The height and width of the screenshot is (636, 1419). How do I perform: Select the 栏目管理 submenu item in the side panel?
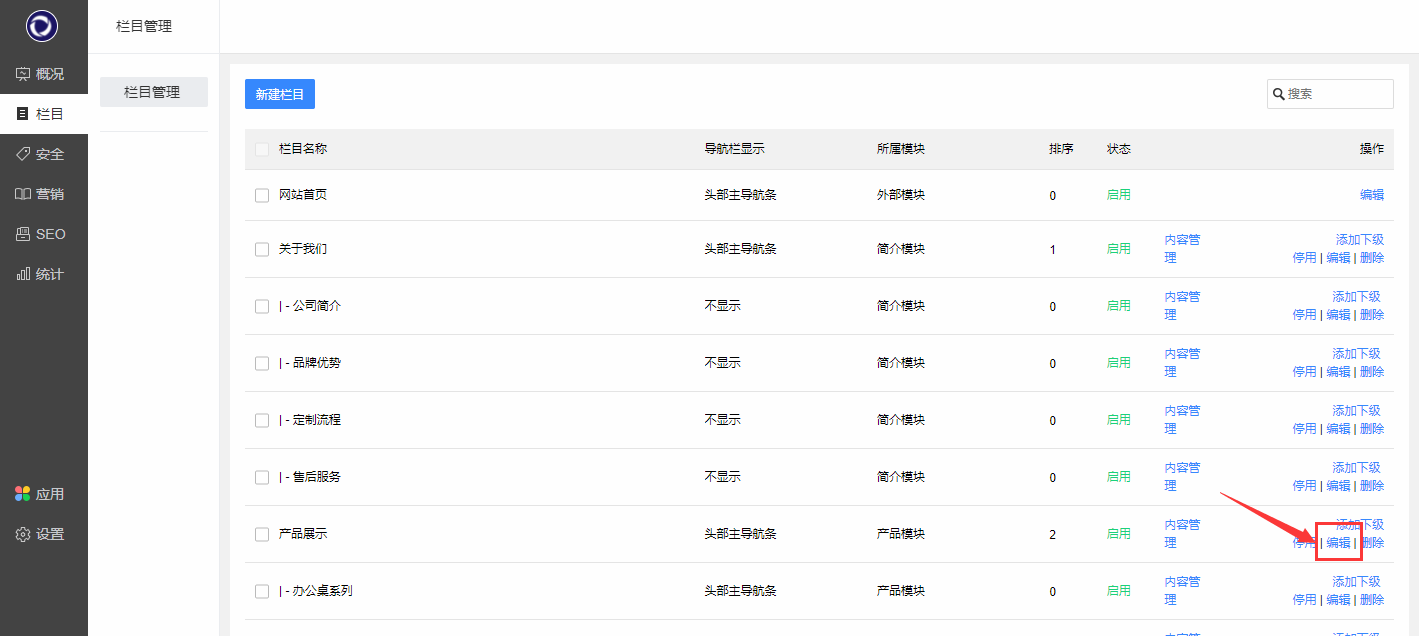(153, 92)
